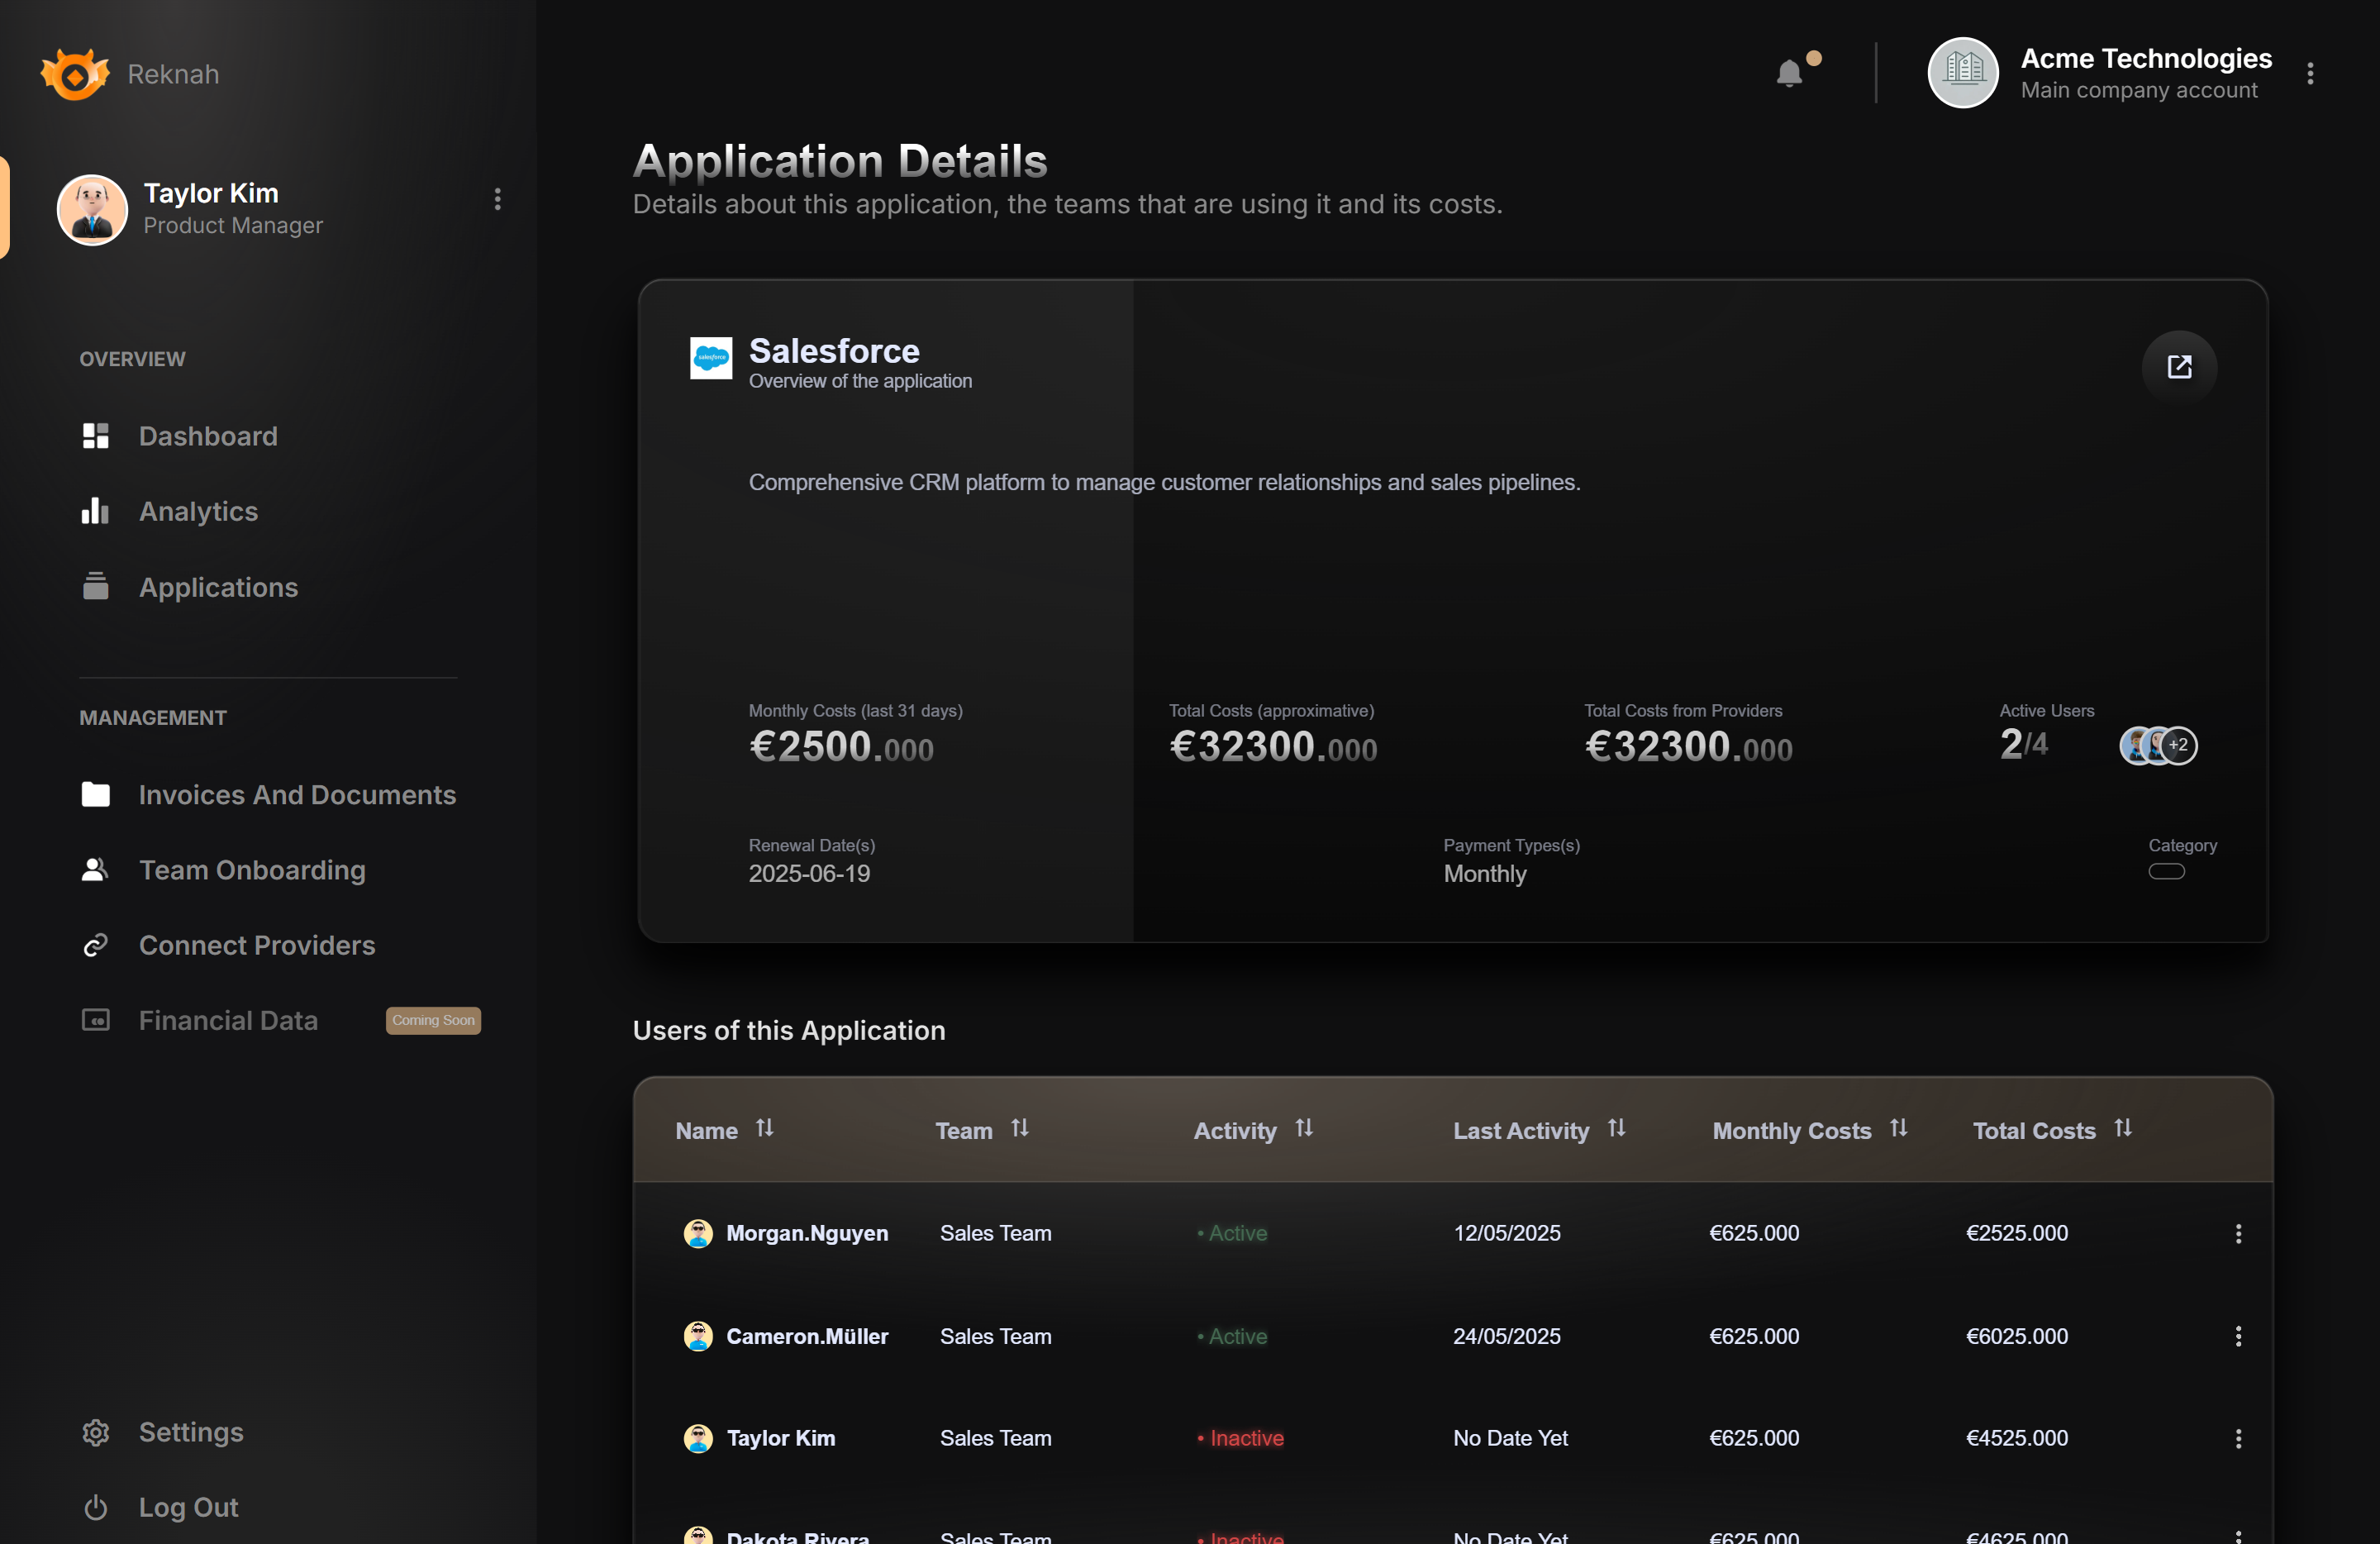Click Inactive status in Taylor Kim row
Viewport: 2380px width, 1544px height.
coord(1240,1438)
